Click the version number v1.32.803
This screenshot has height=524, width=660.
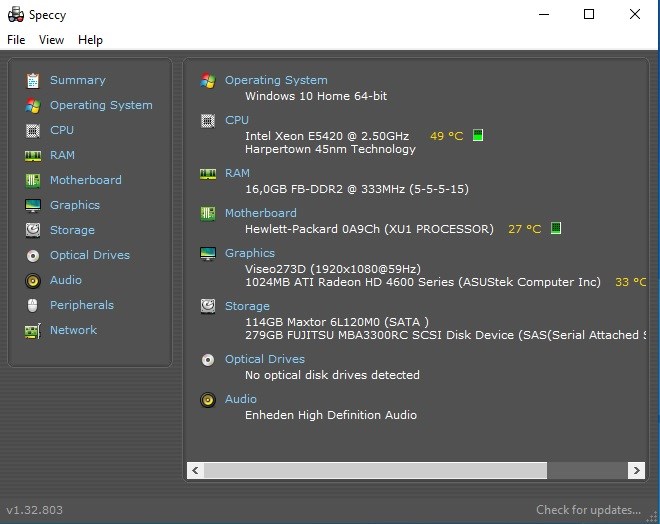click(35, 510)
